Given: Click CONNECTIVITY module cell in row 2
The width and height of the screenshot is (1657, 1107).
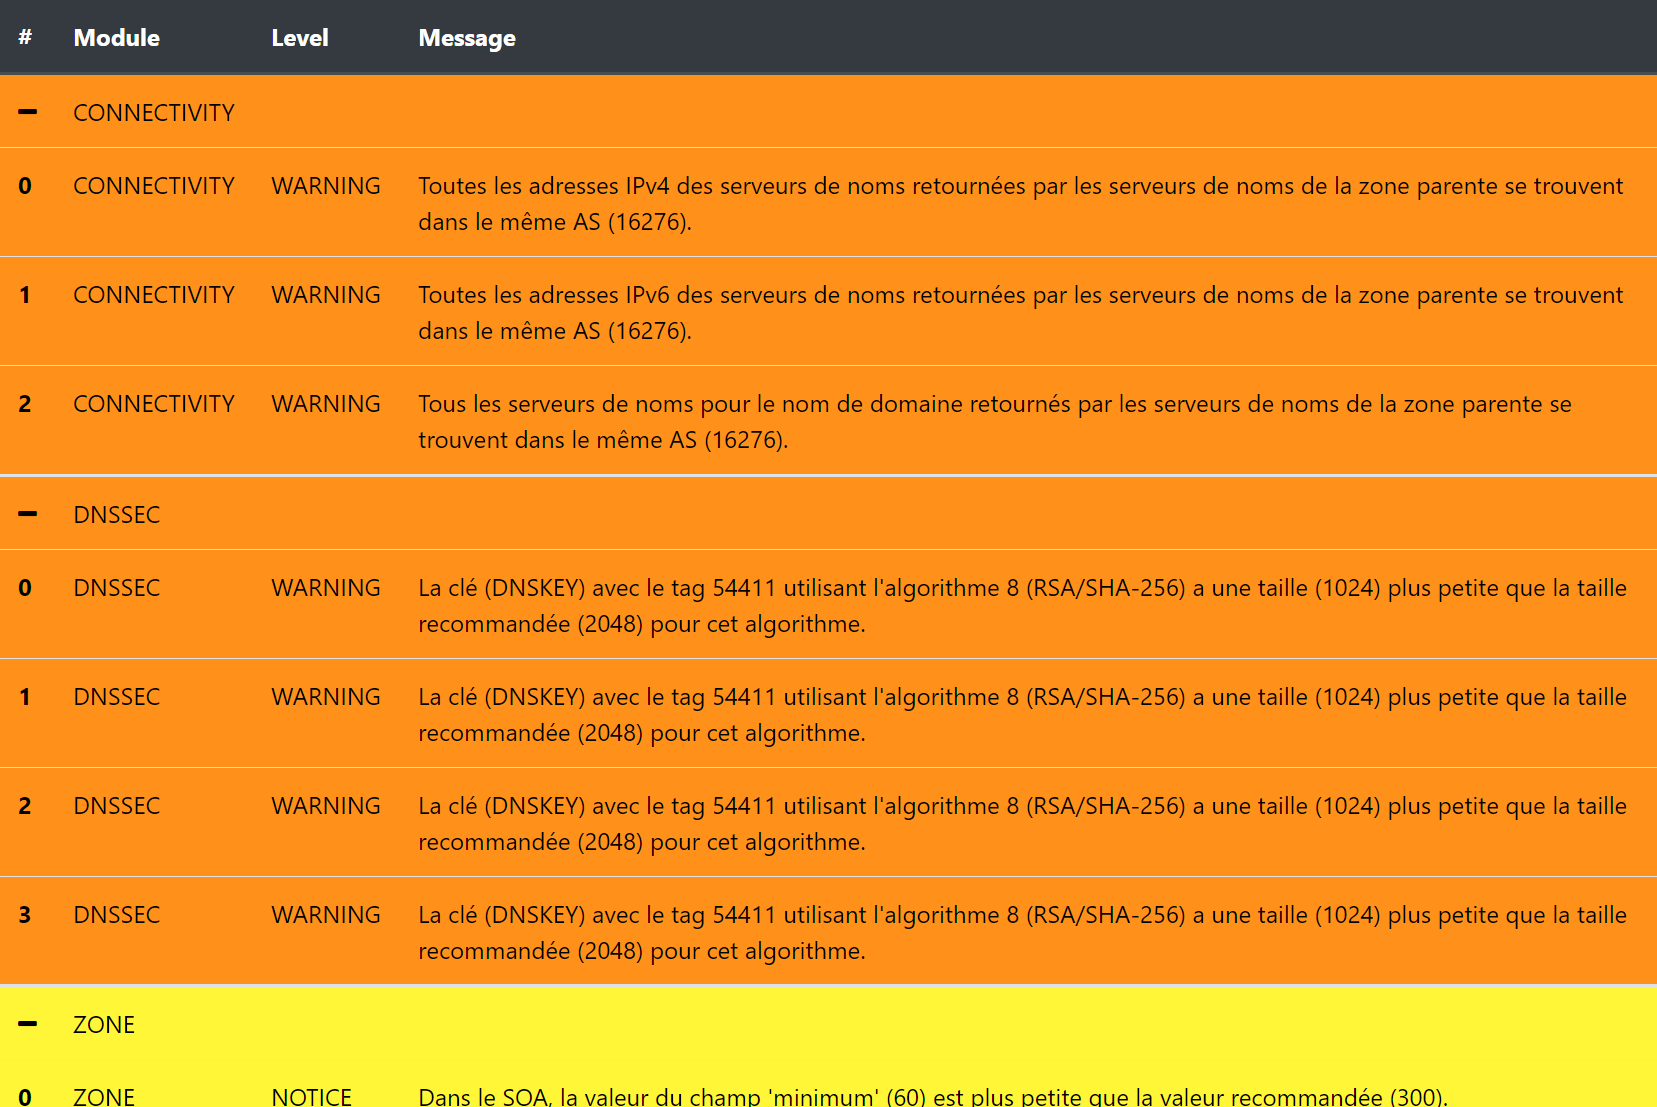Looking at the screenshot, I should 154,404.
